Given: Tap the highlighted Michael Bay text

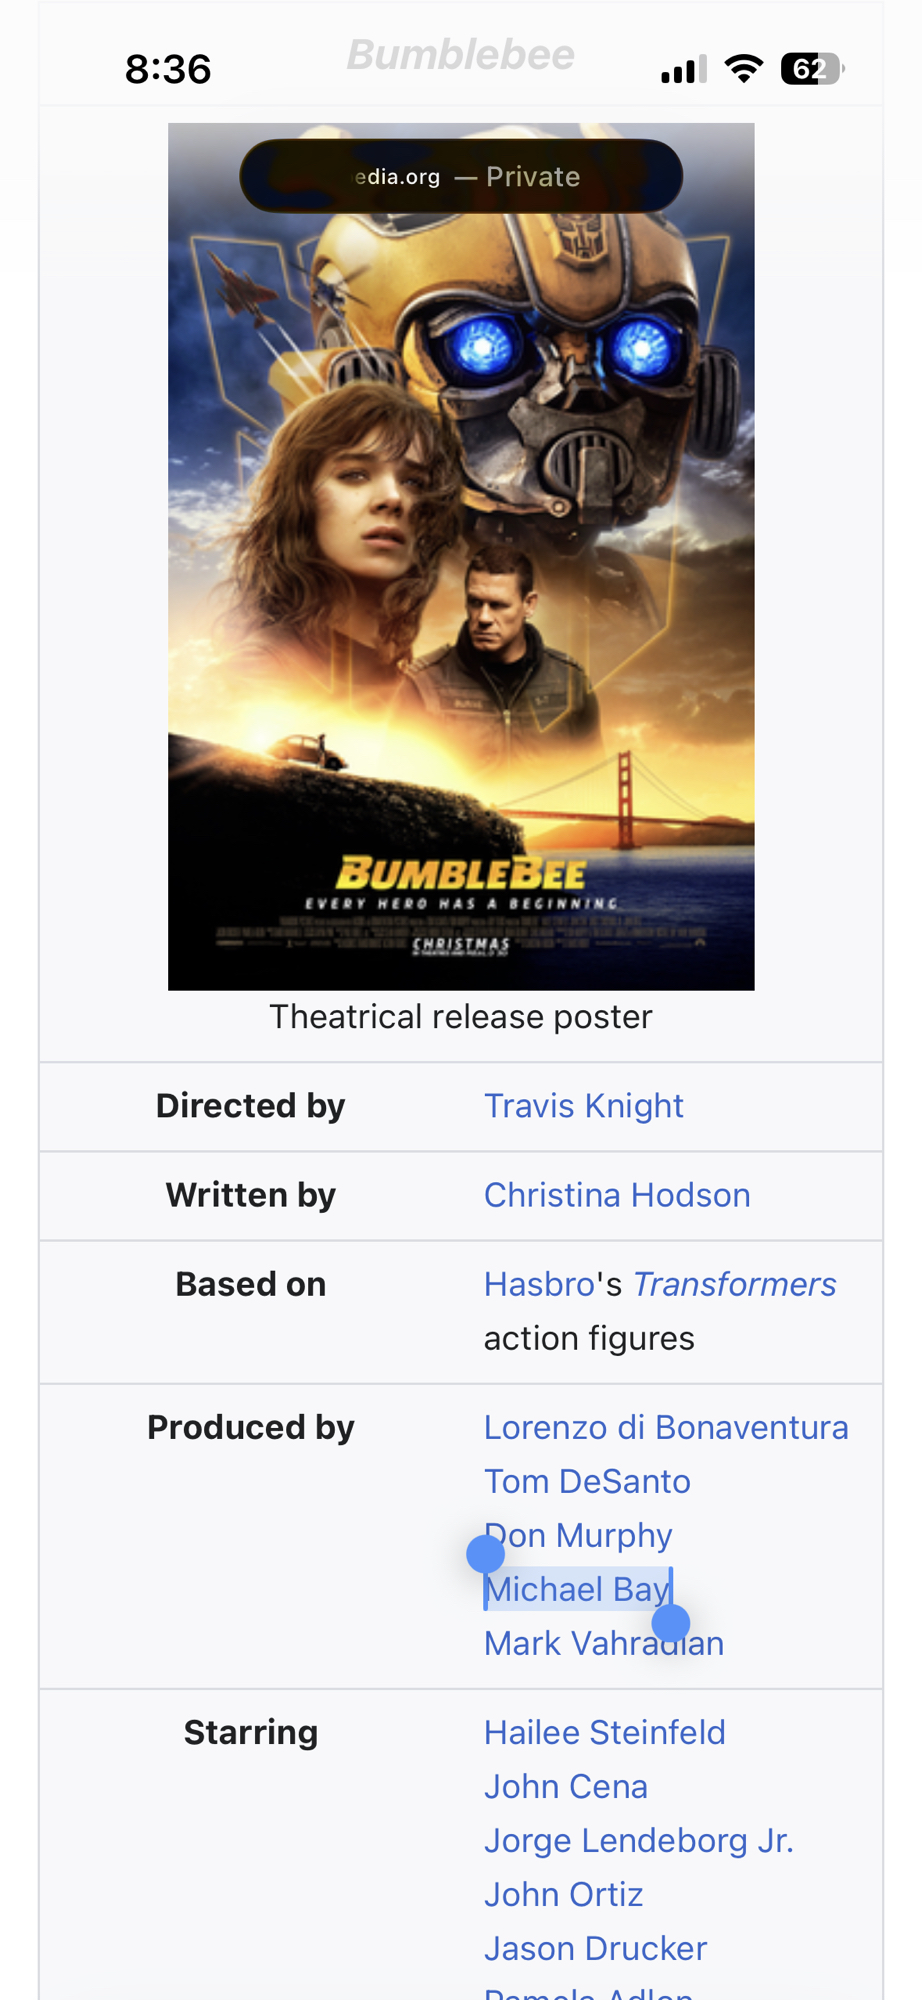Looking at the screenshot, I should pyautogui.click(x=577, y=1589).
